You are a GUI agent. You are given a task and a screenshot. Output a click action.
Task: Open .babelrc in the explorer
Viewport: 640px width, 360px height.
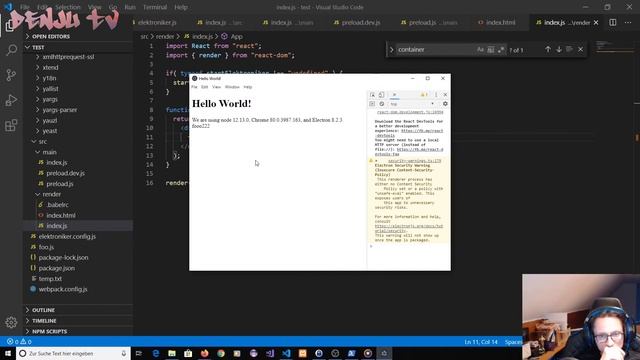click(x=57, y=205)
